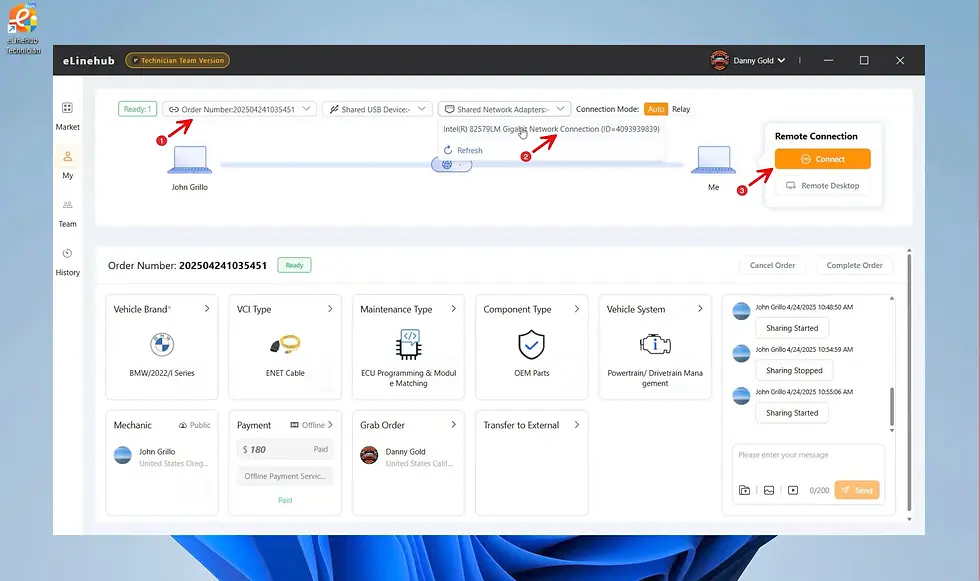Click the Ready: 1 status badge
This screenshot has height=581, width=980.
(137, 109)
